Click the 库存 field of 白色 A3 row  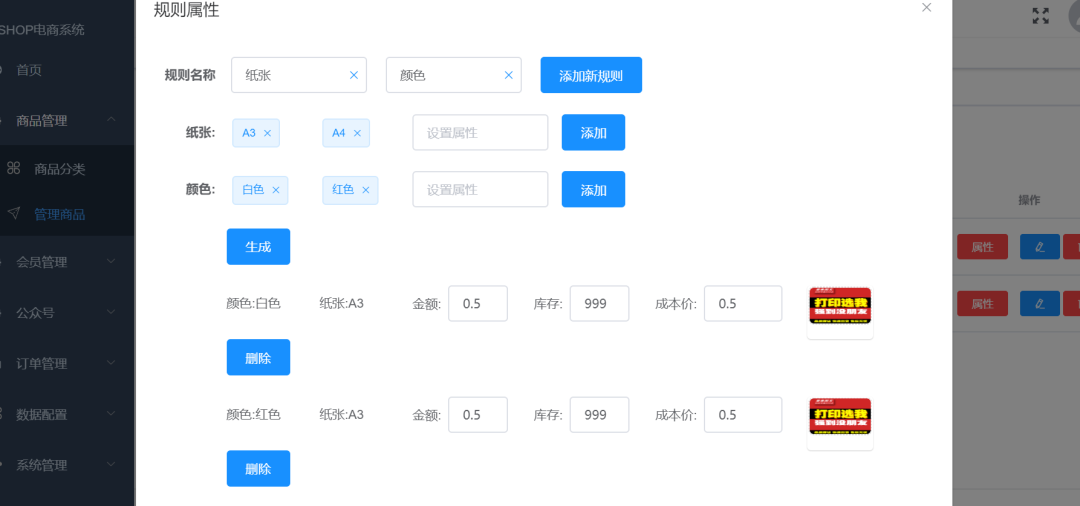coord(599,304)
